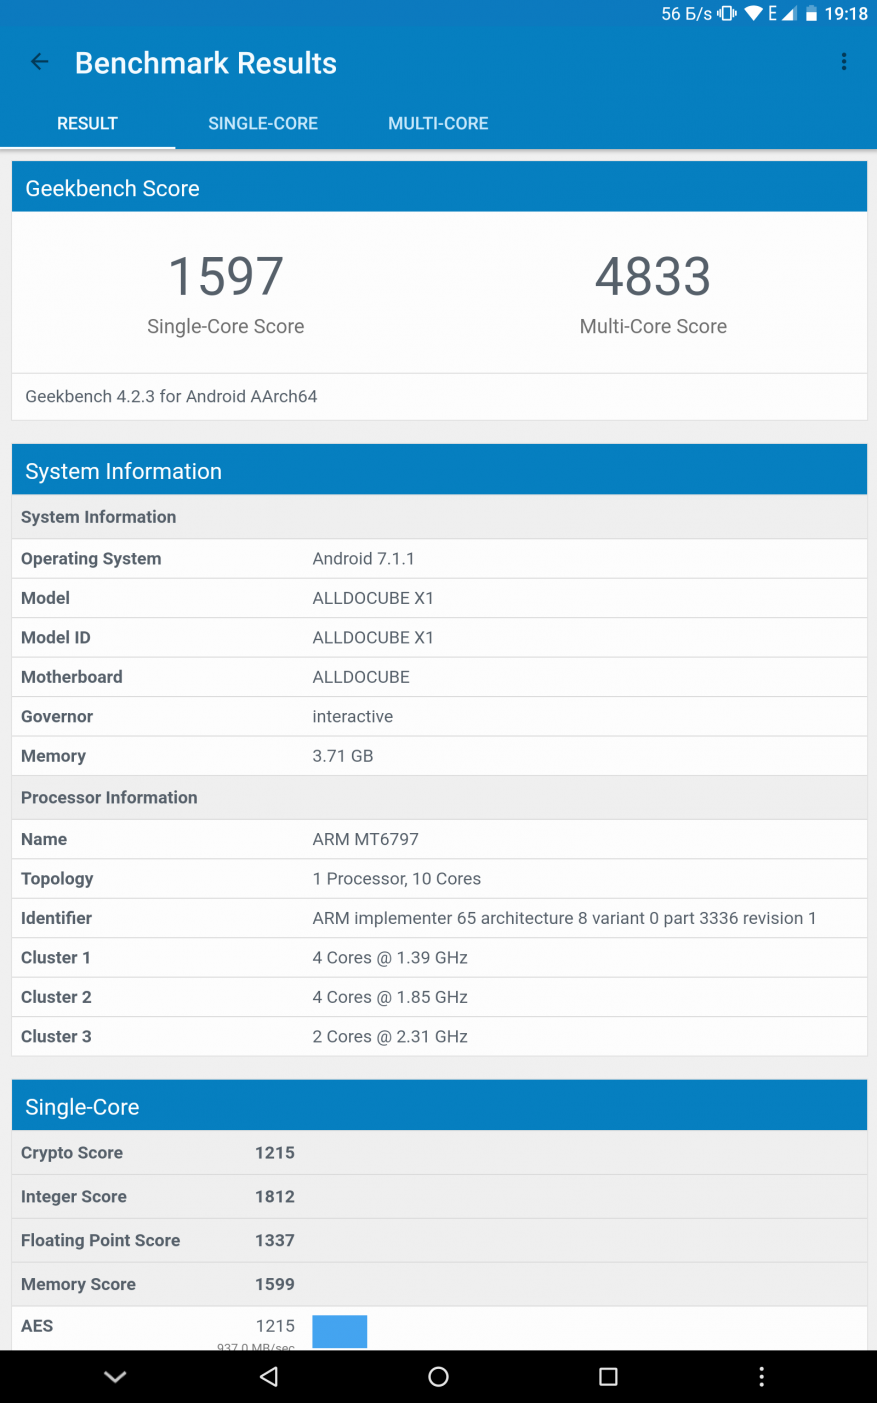The height and width of the screenshot is (1403, 877).
Task: Tap the vibrate mode status icon
Action: [727, 14]
